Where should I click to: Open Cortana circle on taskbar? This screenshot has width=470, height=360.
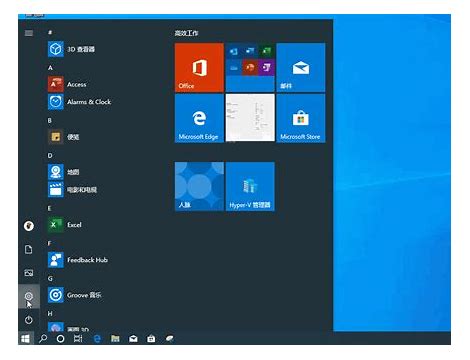[x=60, y=339]
